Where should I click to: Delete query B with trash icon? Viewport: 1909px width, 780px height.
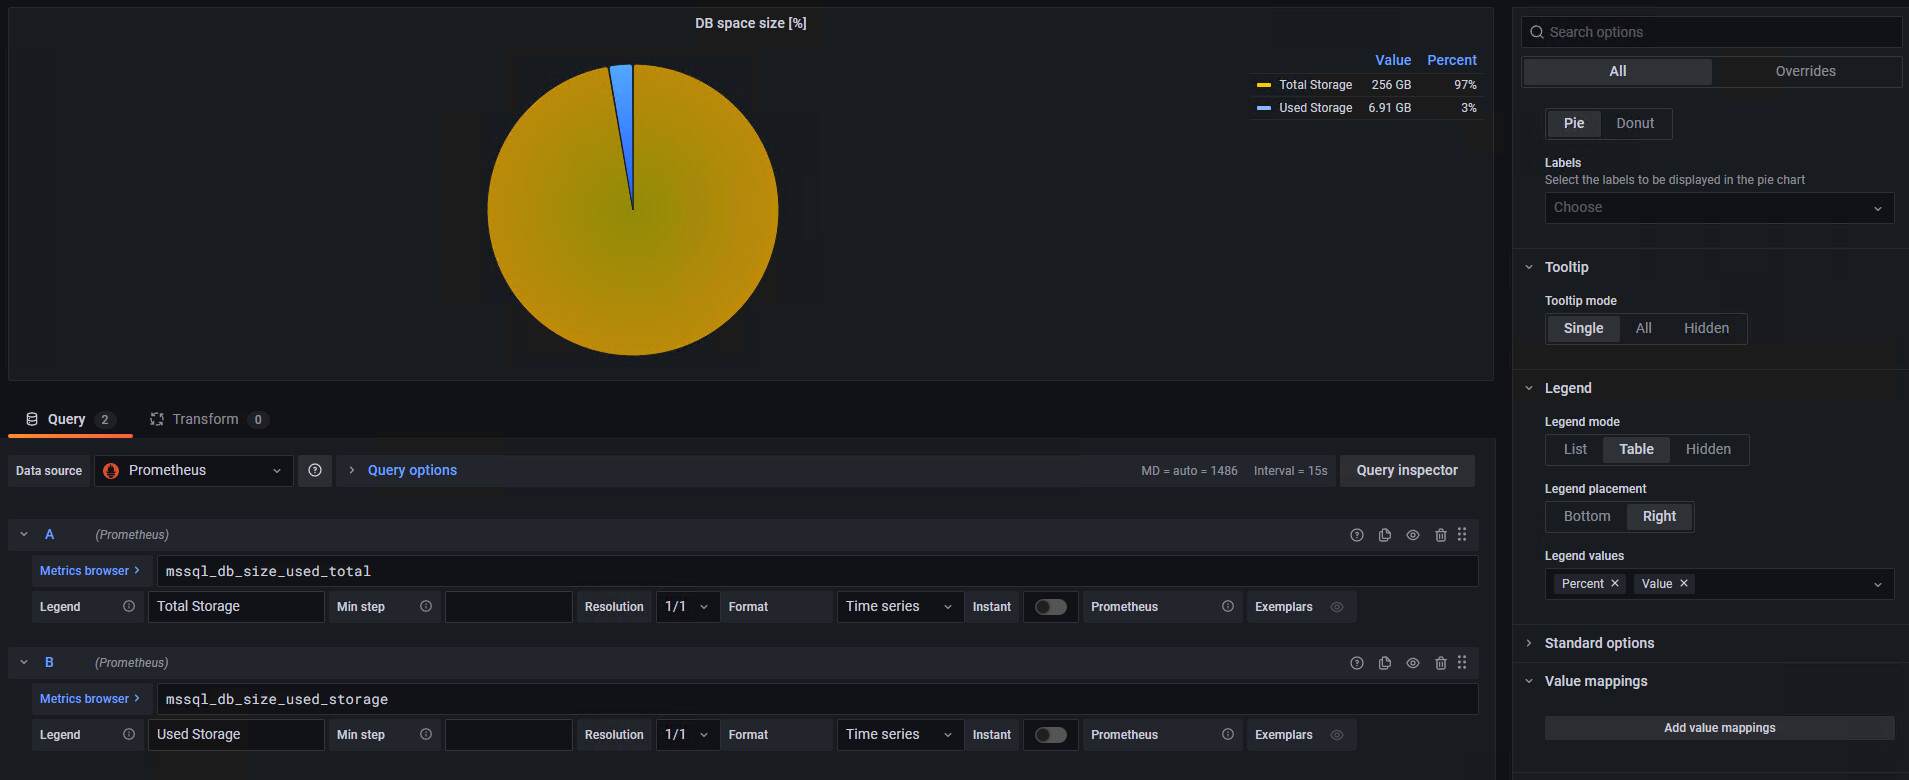pyautogui.click(x=1441, y=663)
